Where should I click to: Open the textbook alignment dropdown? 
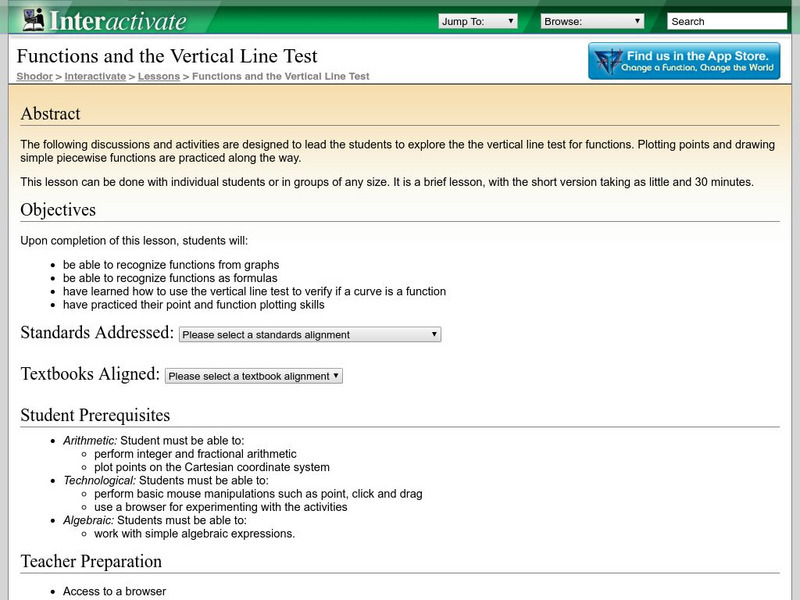click(254, 376)
